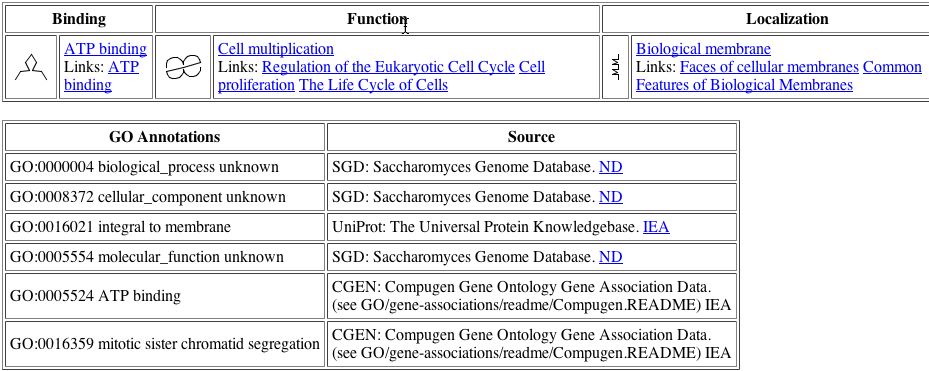Open Regulation of the Eukaryotic Cell Cycle link
This screenshot has height=371, width=929.
[388, 67]
